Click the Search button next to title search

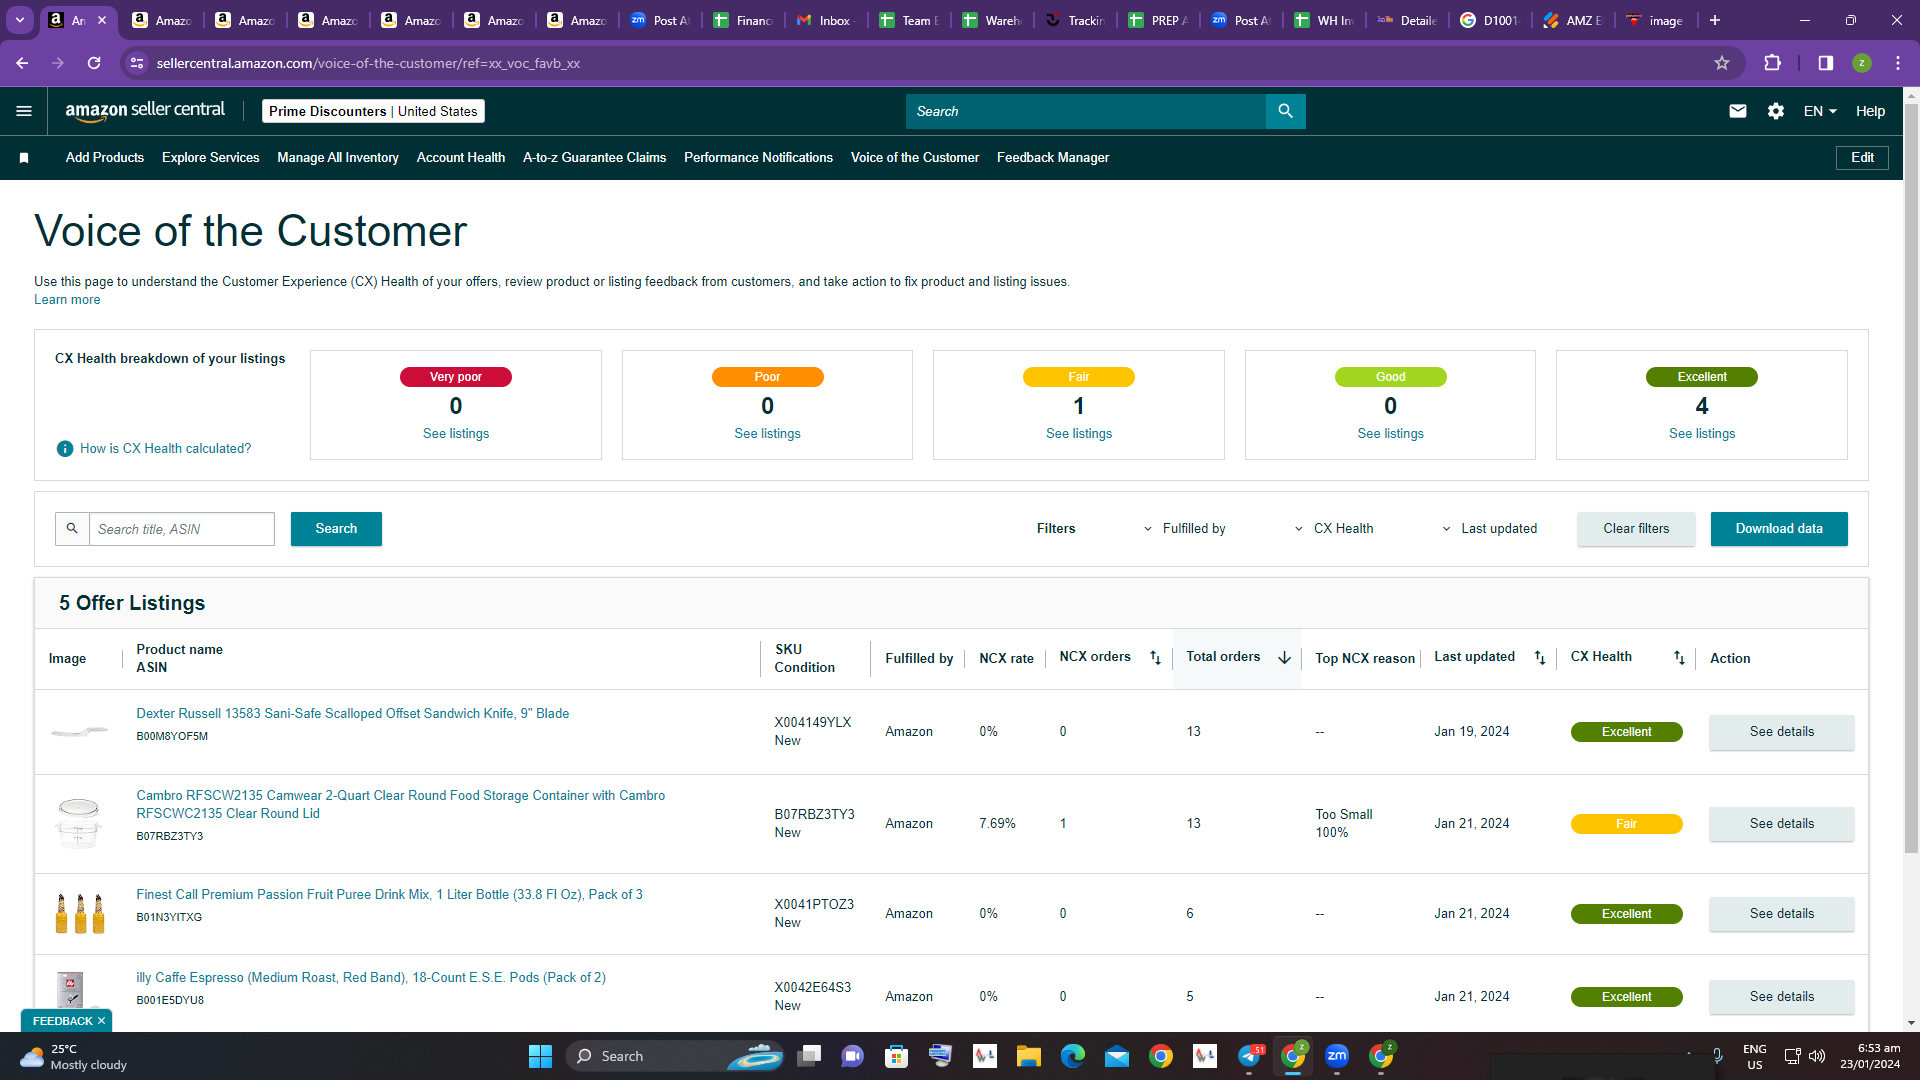pos(336,529)
